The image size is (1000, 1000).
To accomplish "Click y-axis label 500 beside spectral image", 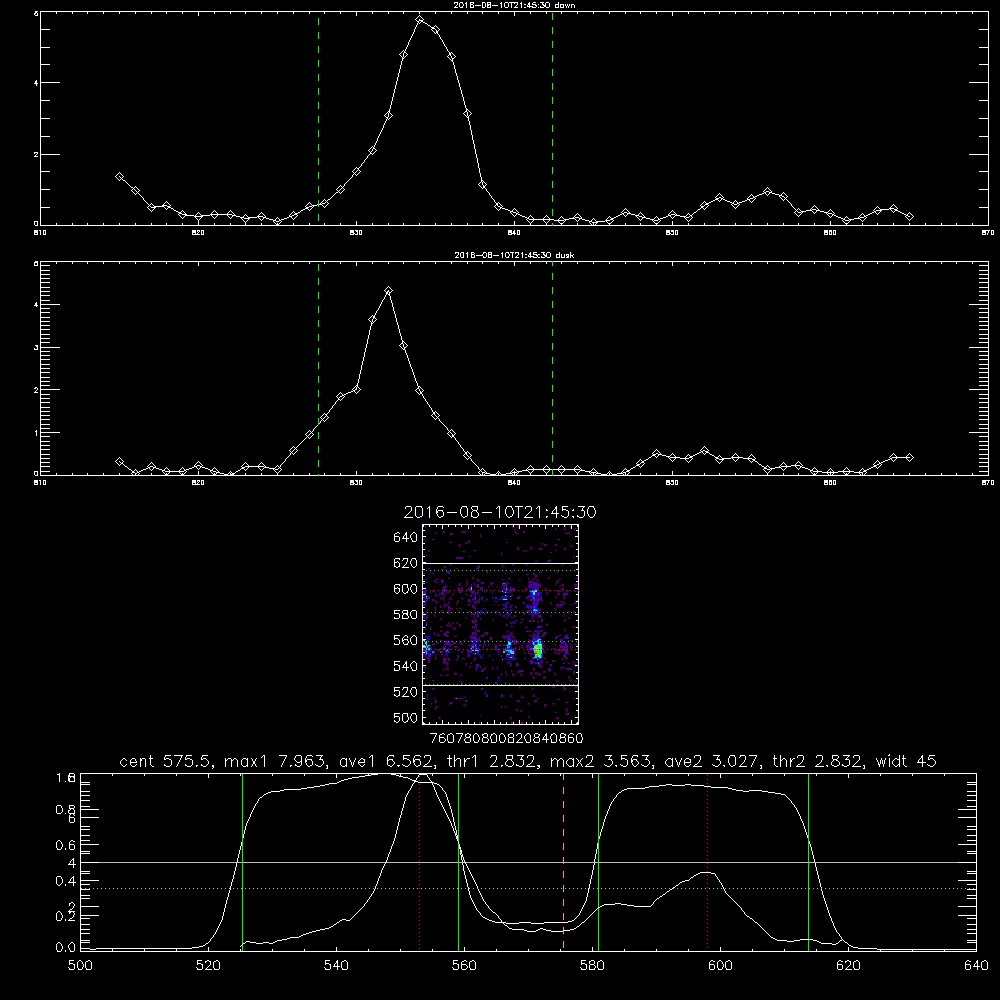I will 406,718.
